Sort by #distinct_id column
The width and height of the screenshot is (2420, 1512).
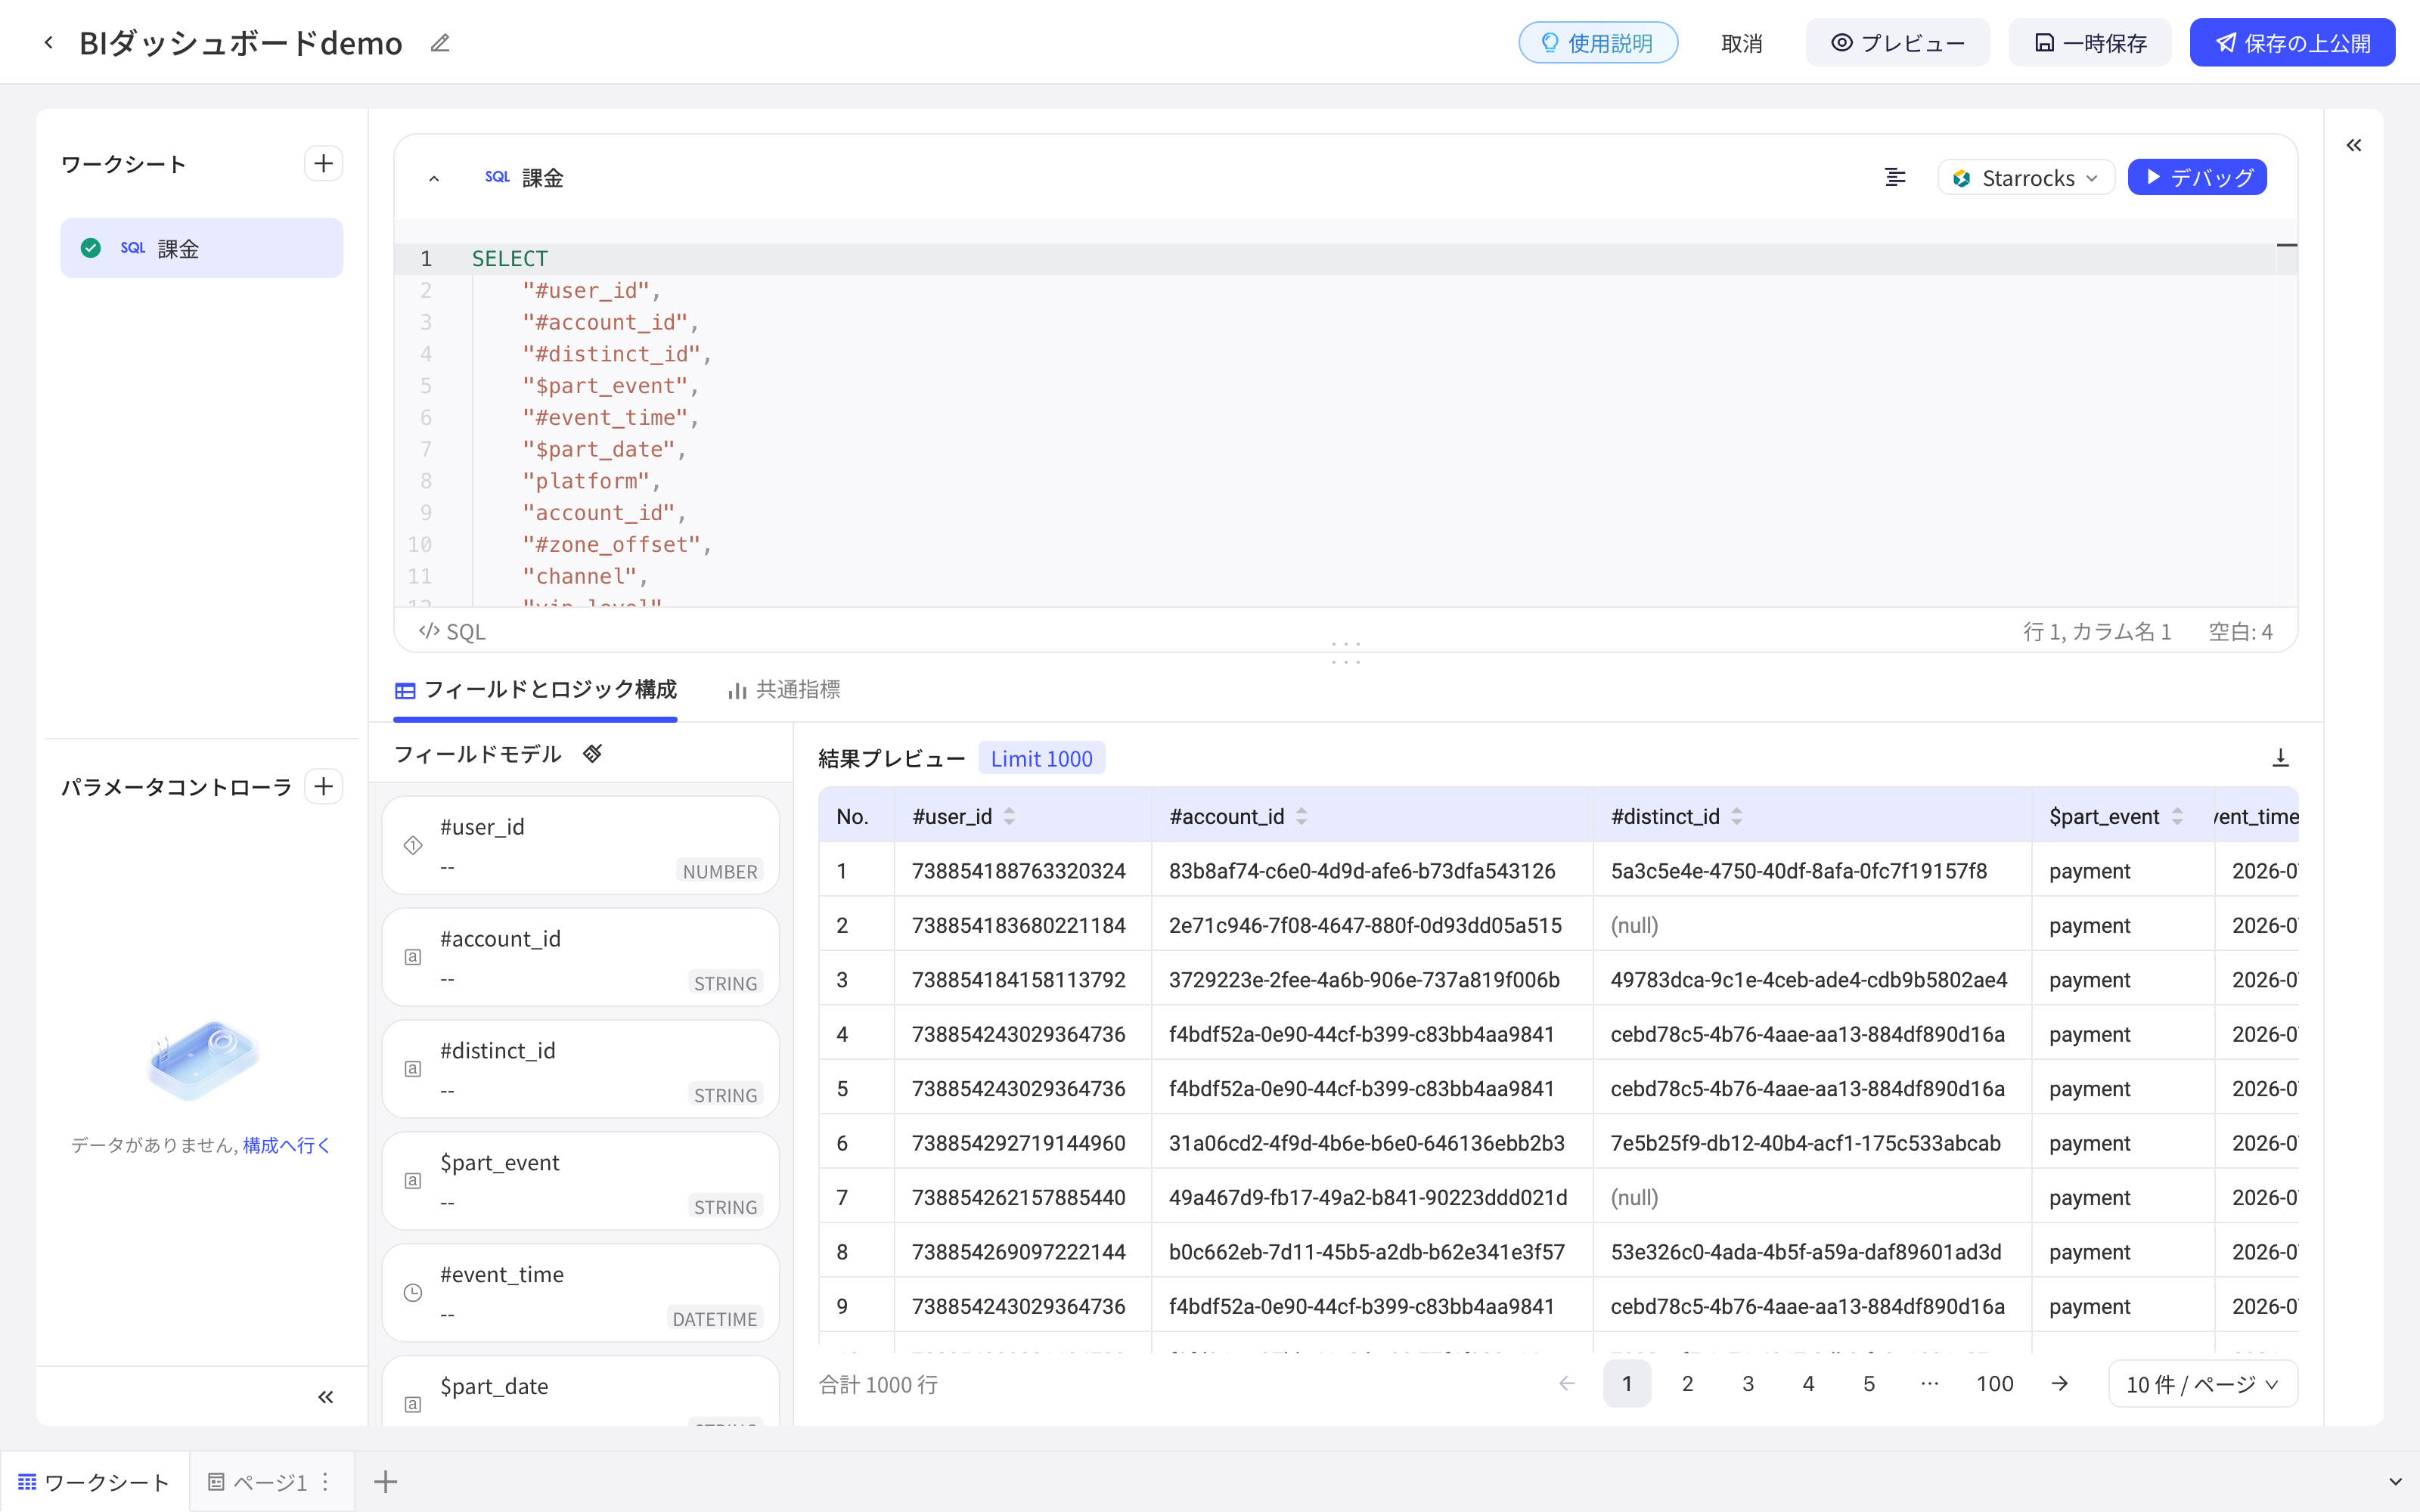1737,817
